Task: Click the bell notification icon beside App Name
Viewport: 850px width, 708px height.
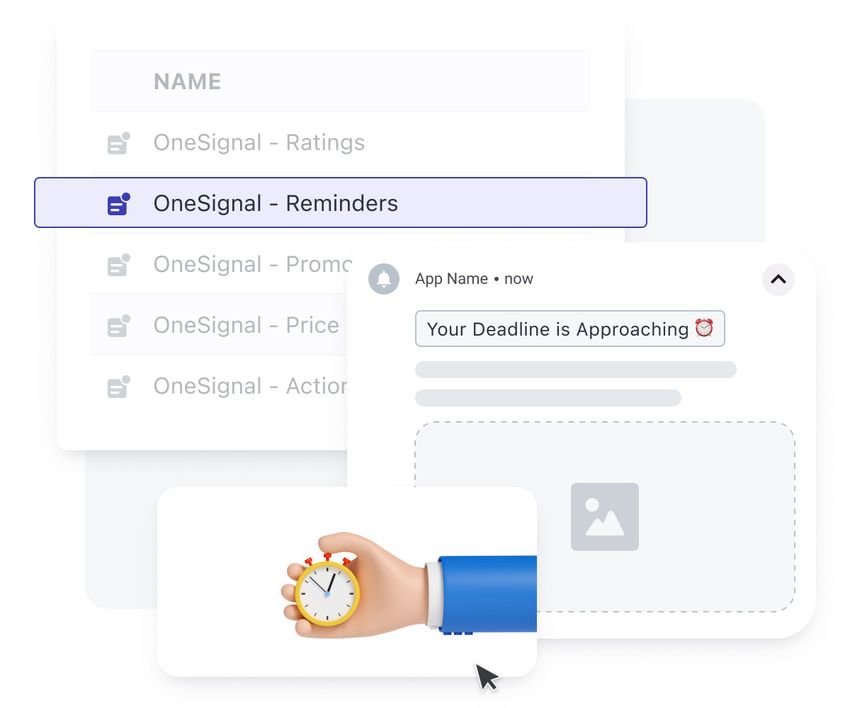Action: [x=384, y=279]
